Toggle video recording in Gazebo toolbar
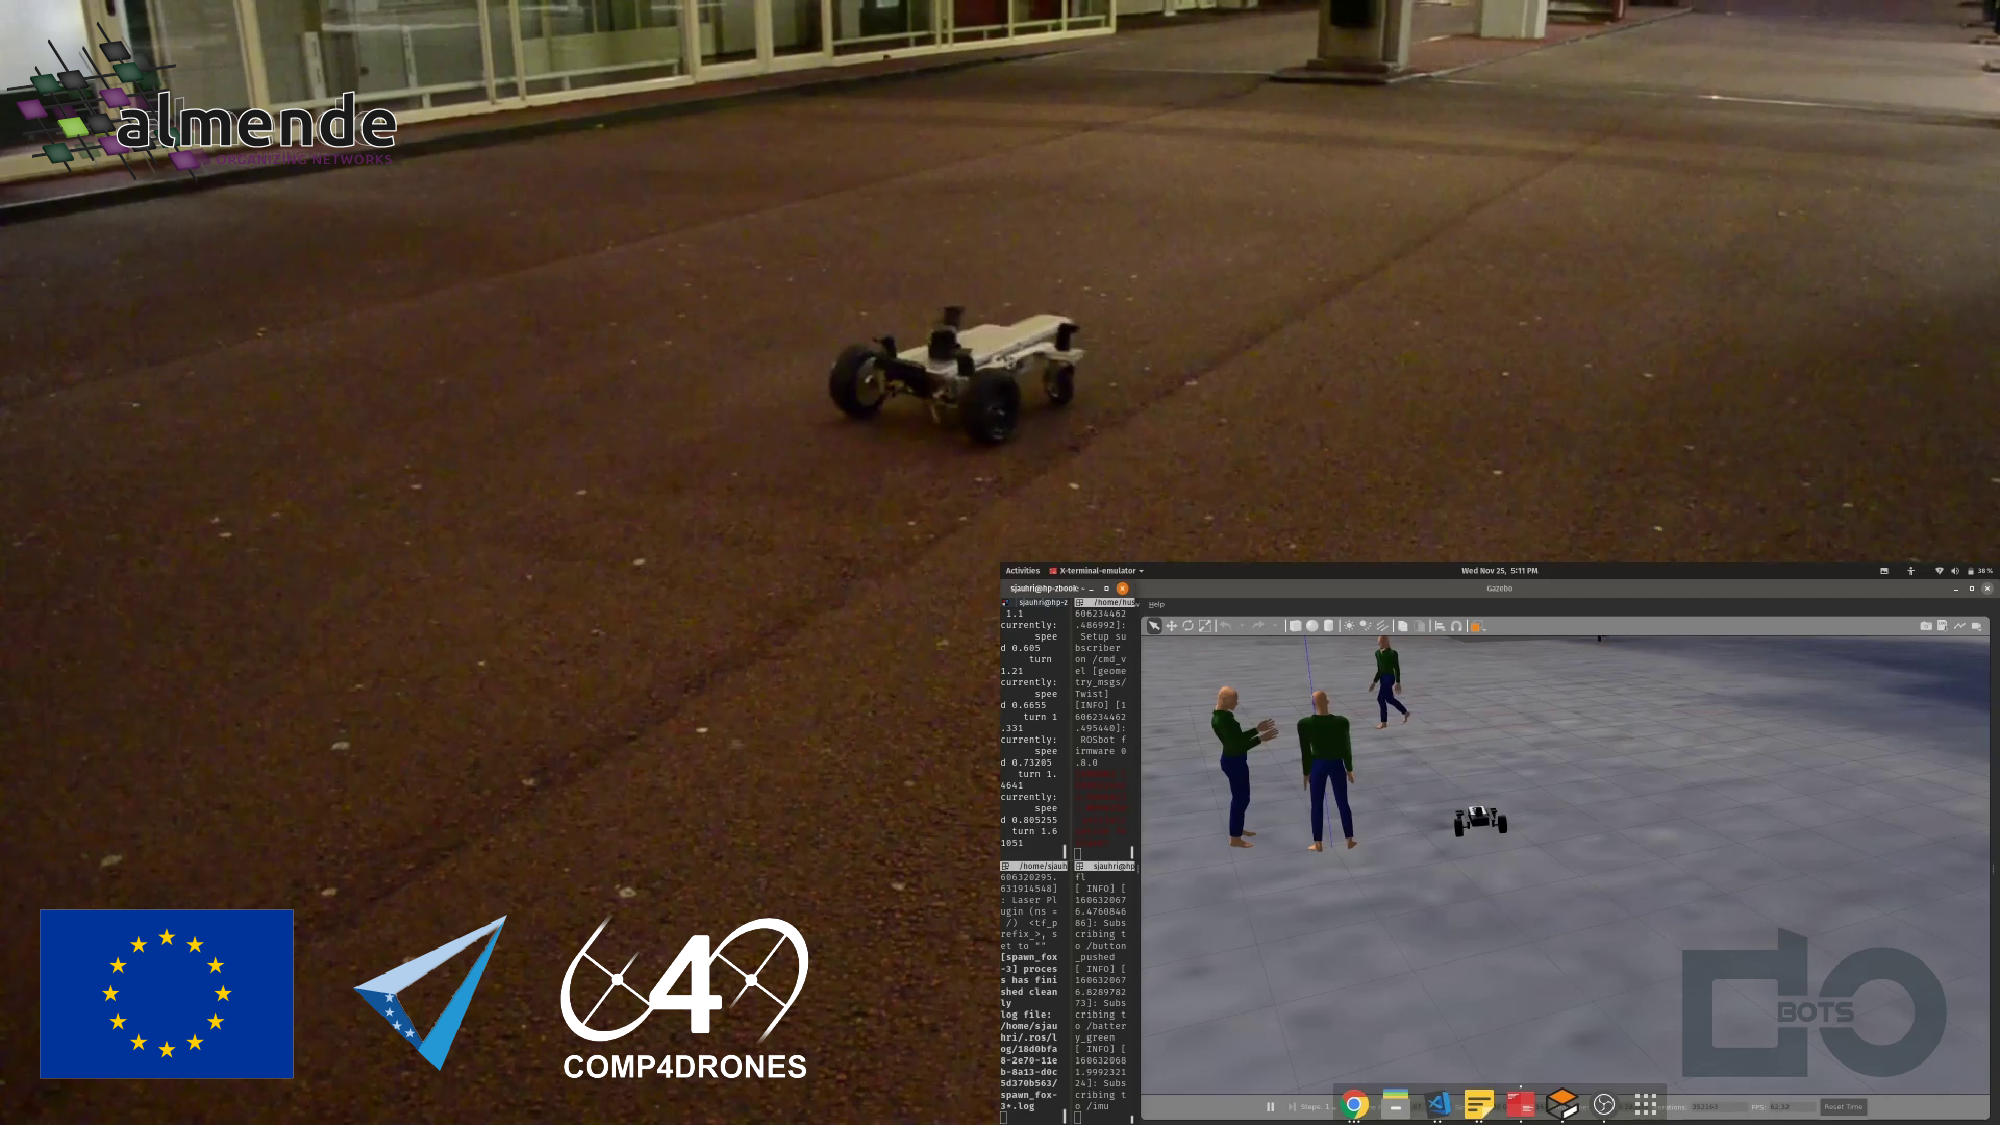2001x1125 pixels. (1976, 626)
